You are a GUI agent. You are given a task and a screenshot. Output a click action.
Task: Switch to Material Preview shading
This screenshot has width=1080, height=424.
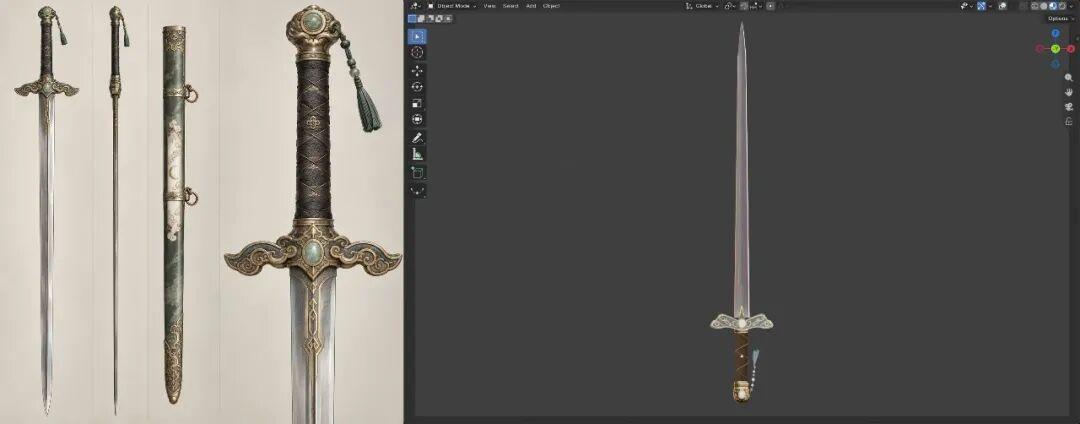coord(1052,6)
